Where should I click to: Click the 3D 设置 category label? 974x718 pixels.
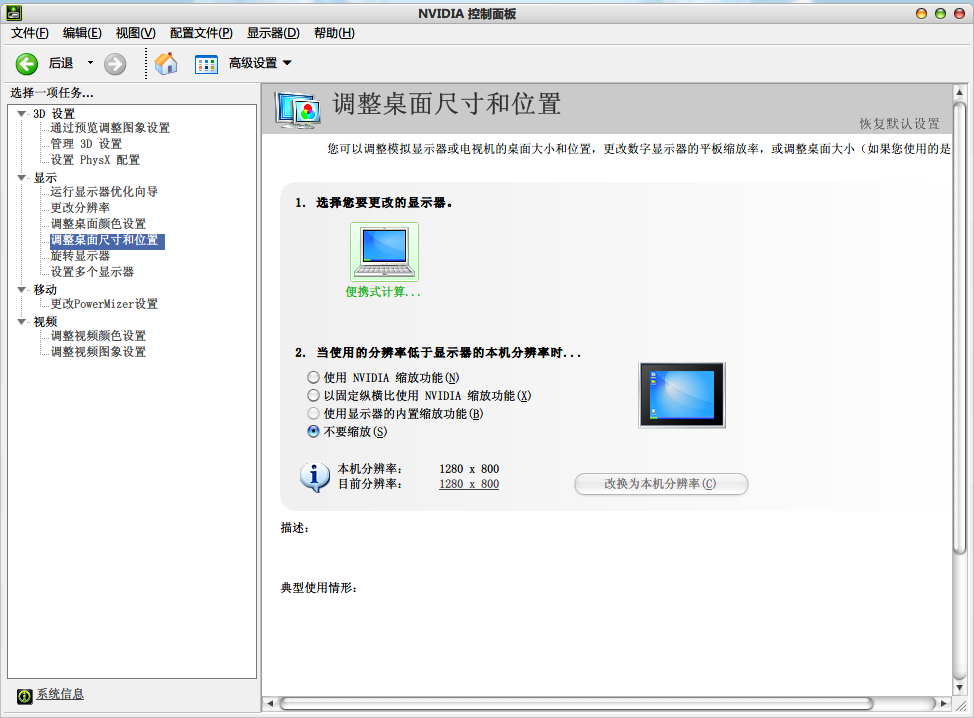coord(54,114)
